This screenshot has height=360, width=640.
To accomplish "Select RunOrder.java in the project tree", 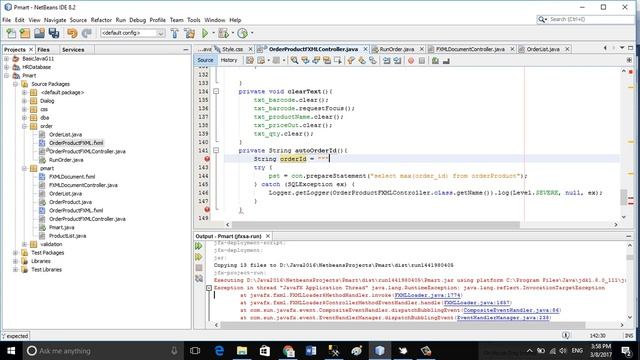I will [66, 160].
